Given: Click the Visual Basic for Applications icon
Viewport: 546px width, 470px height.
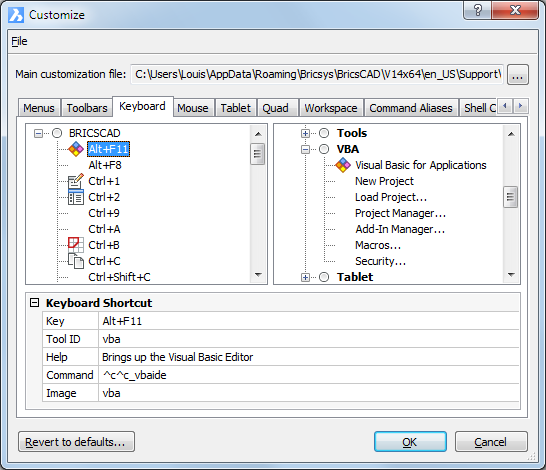Looking at the screenshot, I should 343,165.
